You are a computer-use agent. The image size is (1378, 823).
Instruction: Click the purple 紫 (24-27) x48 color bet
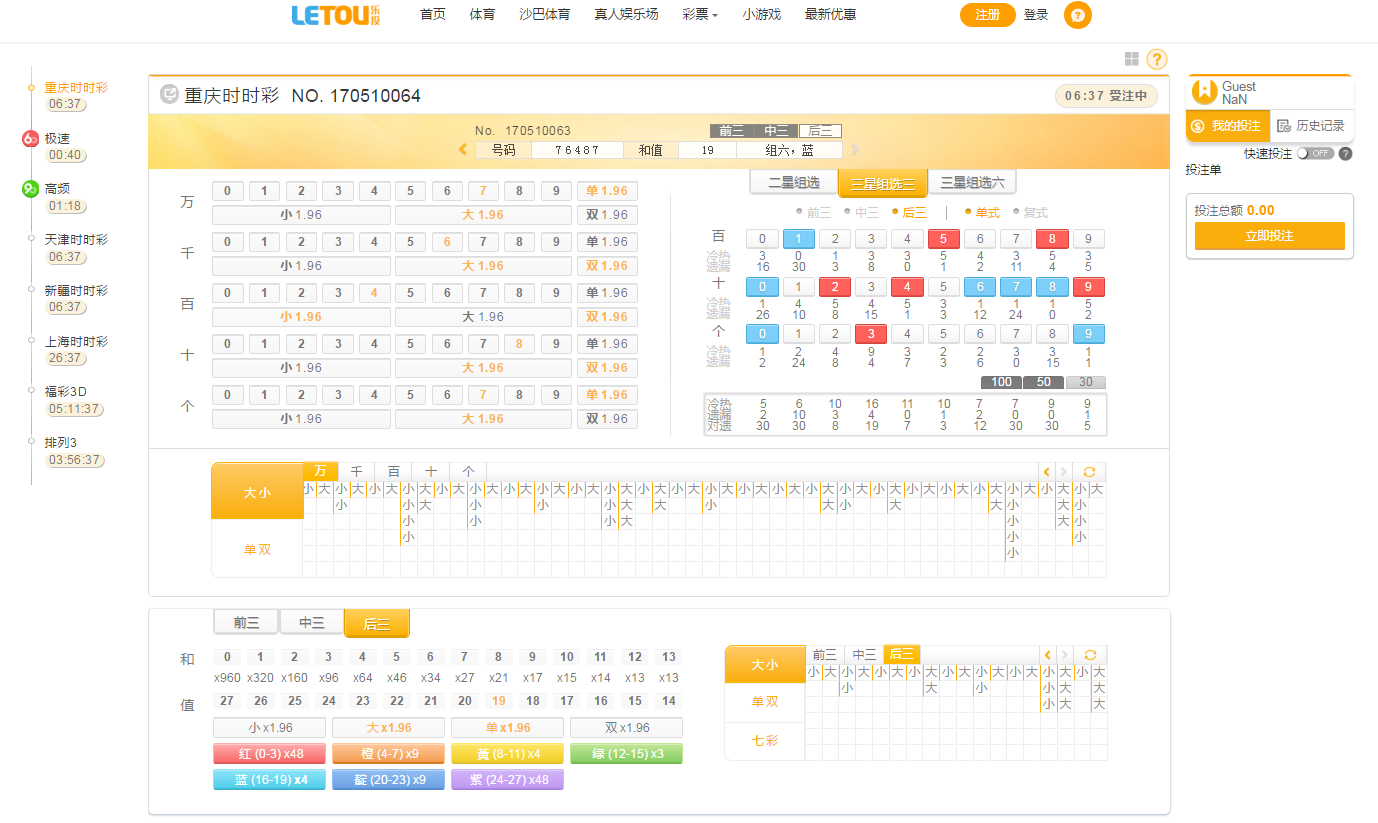(507, 780)
